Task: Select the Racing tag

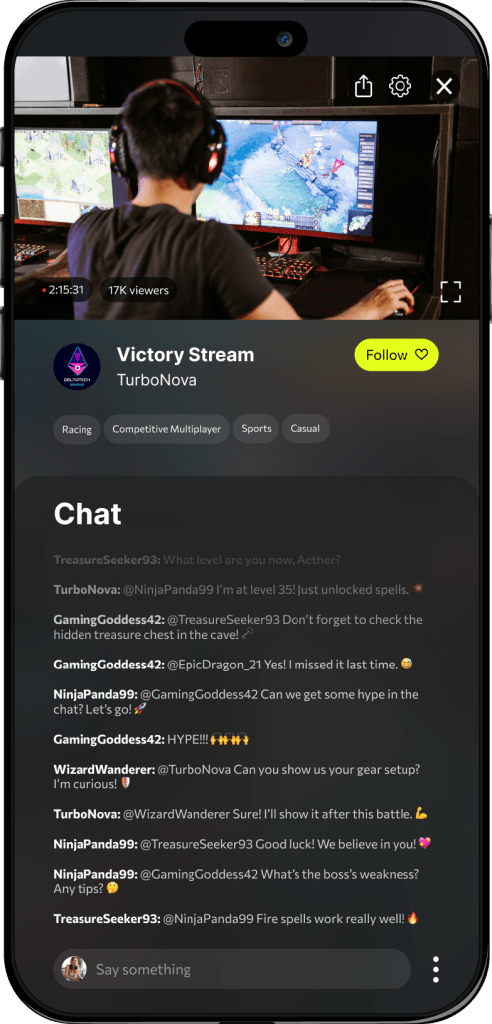Action: coord(77,430)
